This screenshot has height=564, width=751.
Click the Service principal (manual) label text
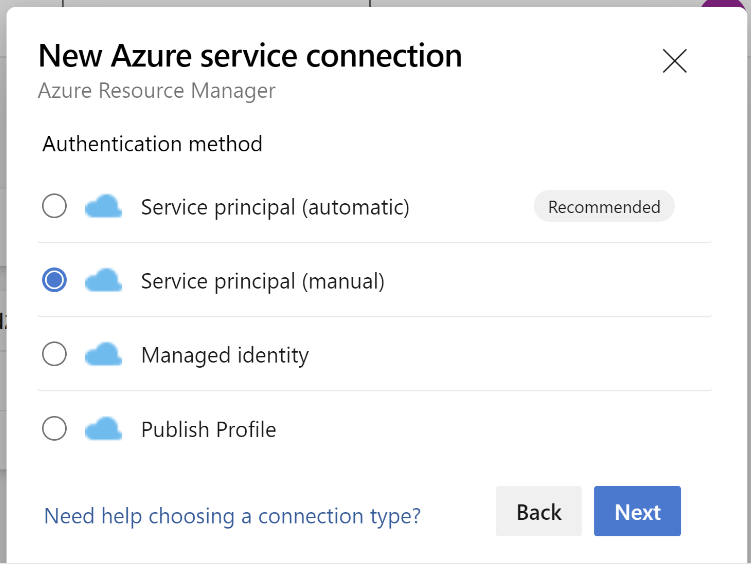coord(262,282)
